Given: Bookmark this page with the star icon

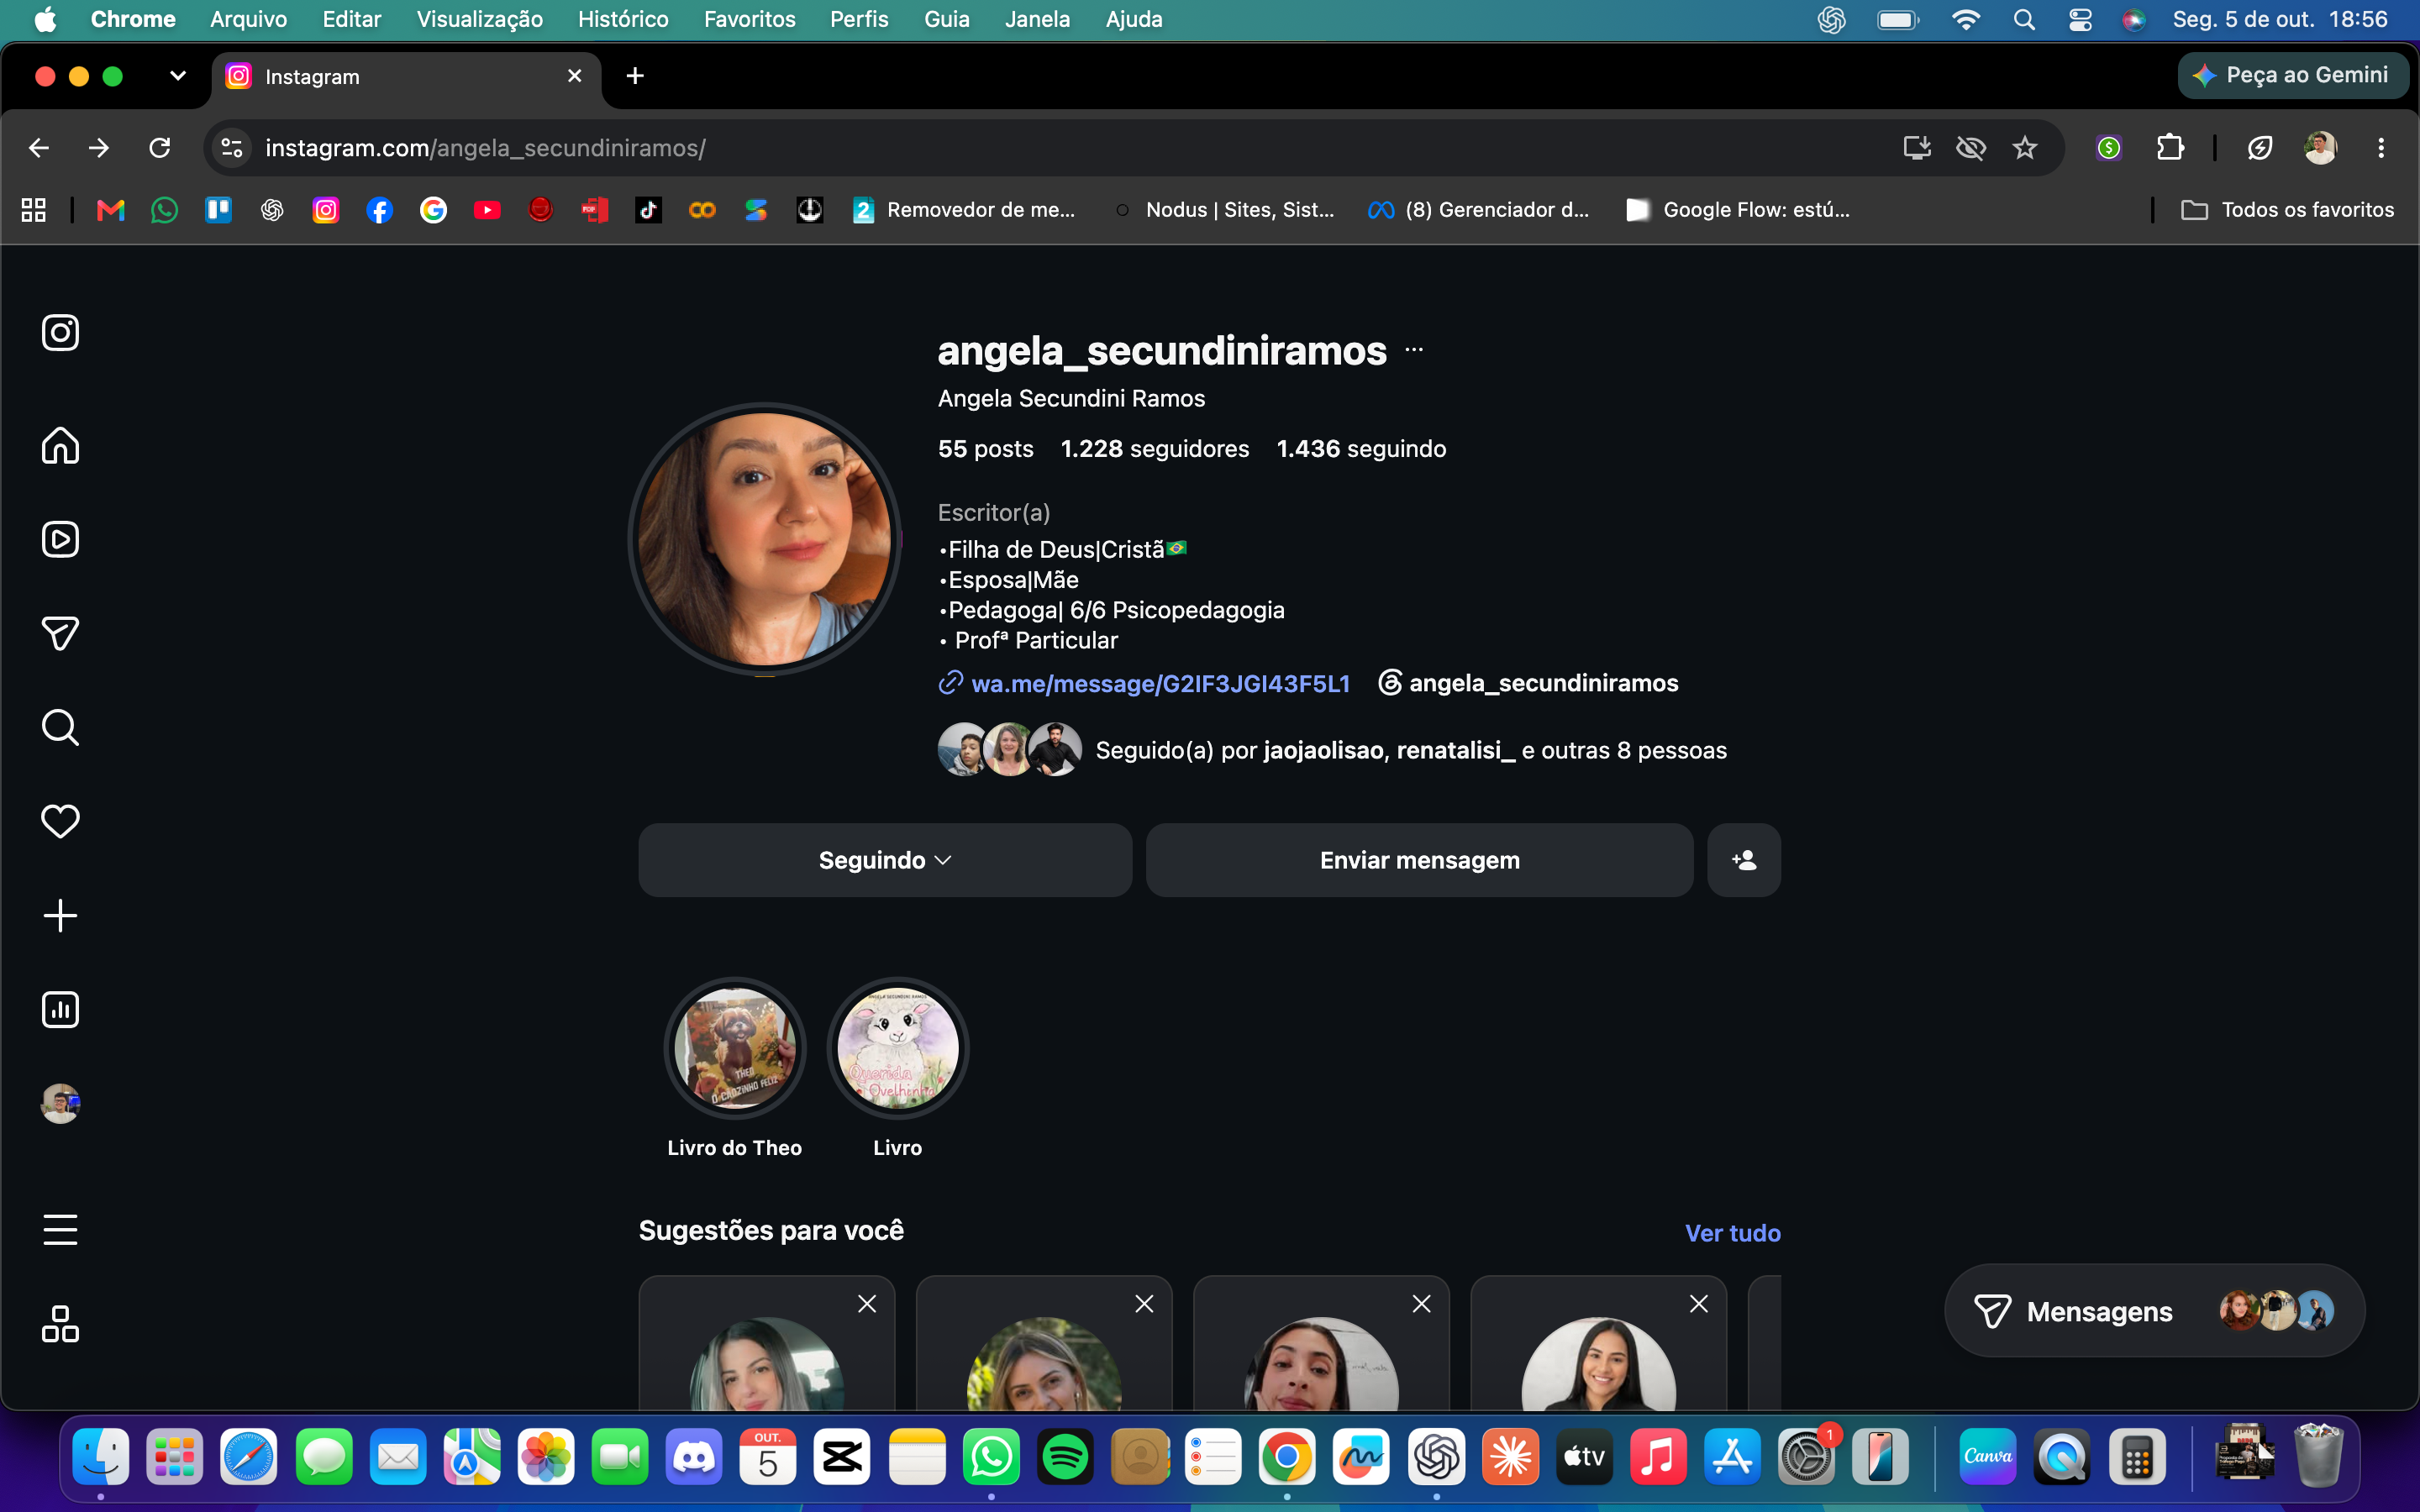Looking at the screenshot, I should pos(2025,148).
